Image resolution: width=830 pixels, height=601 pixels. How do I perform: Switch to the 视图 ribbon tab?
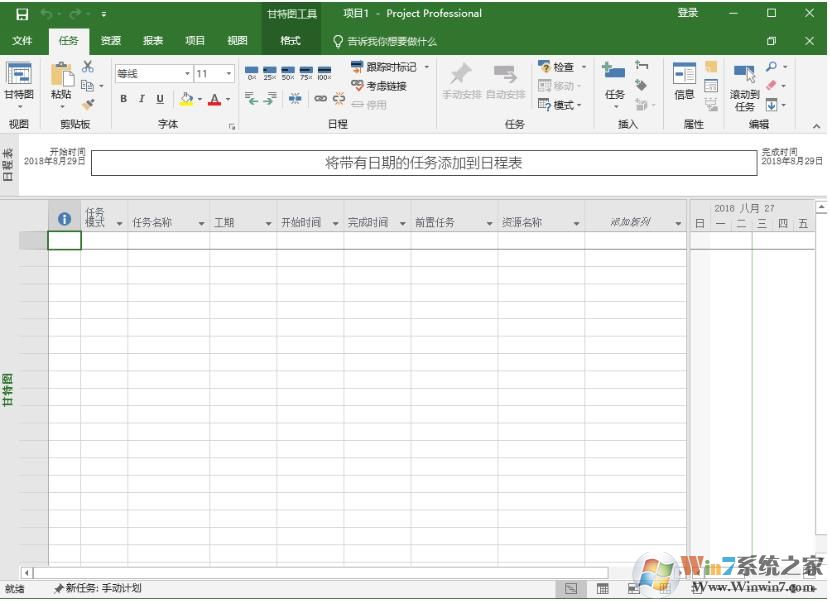(237, 41)
